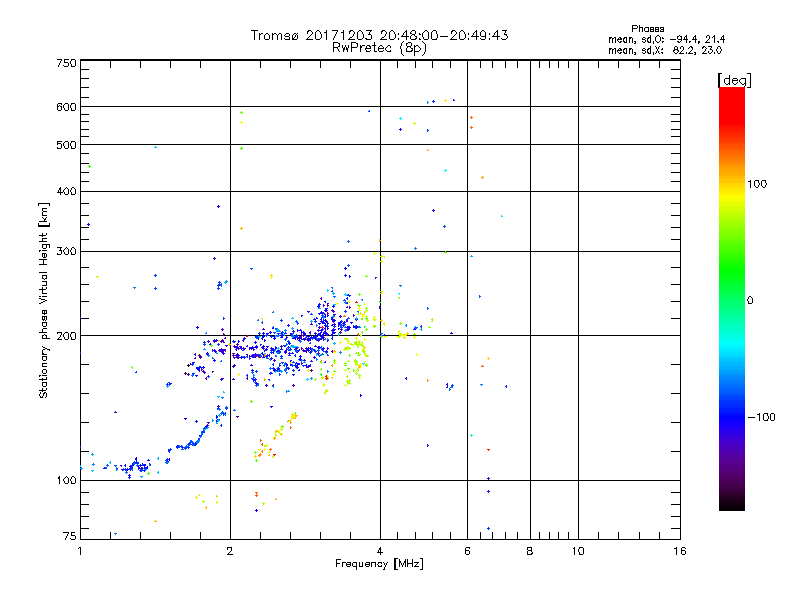The width and height of the screenshot is (800, 600).
Task: Click the y-axis label '500'
Action: point(66,145)
